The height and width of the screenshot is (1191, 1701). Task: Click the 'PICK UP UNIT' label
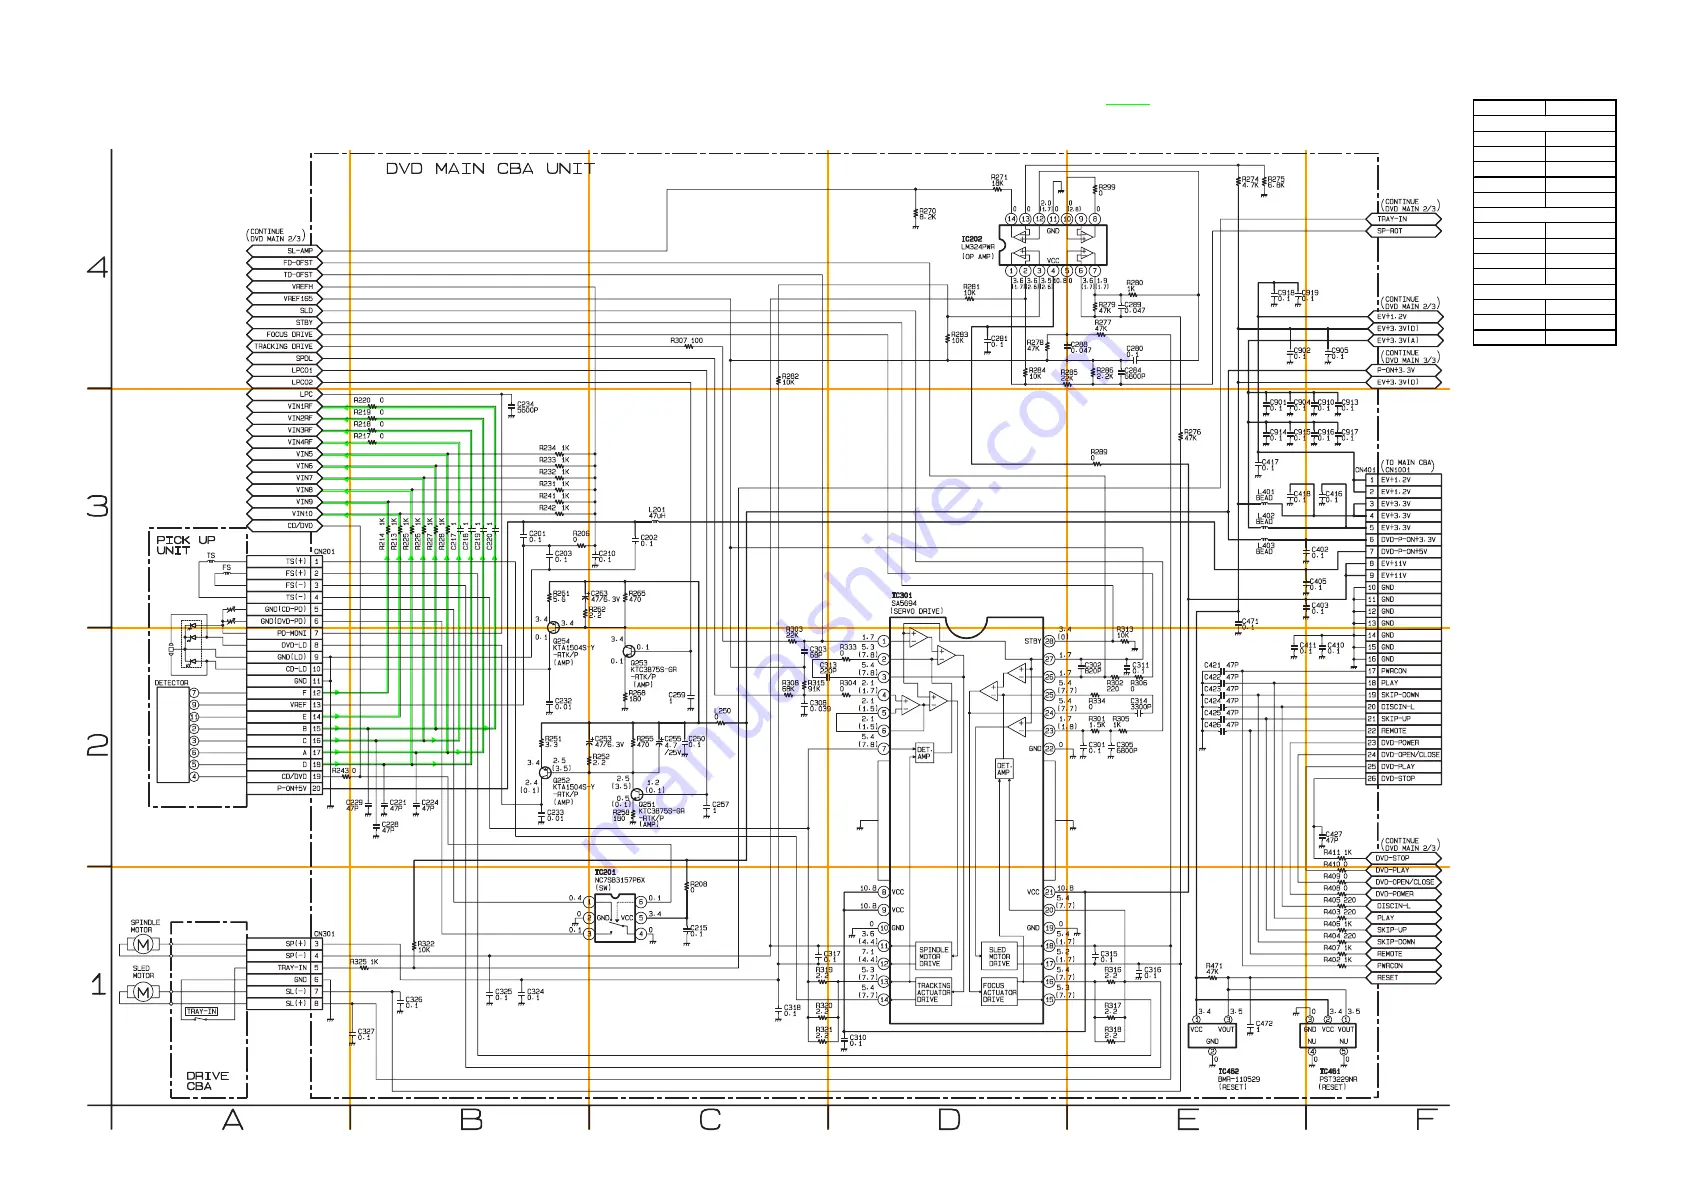(x=186, y=545)
